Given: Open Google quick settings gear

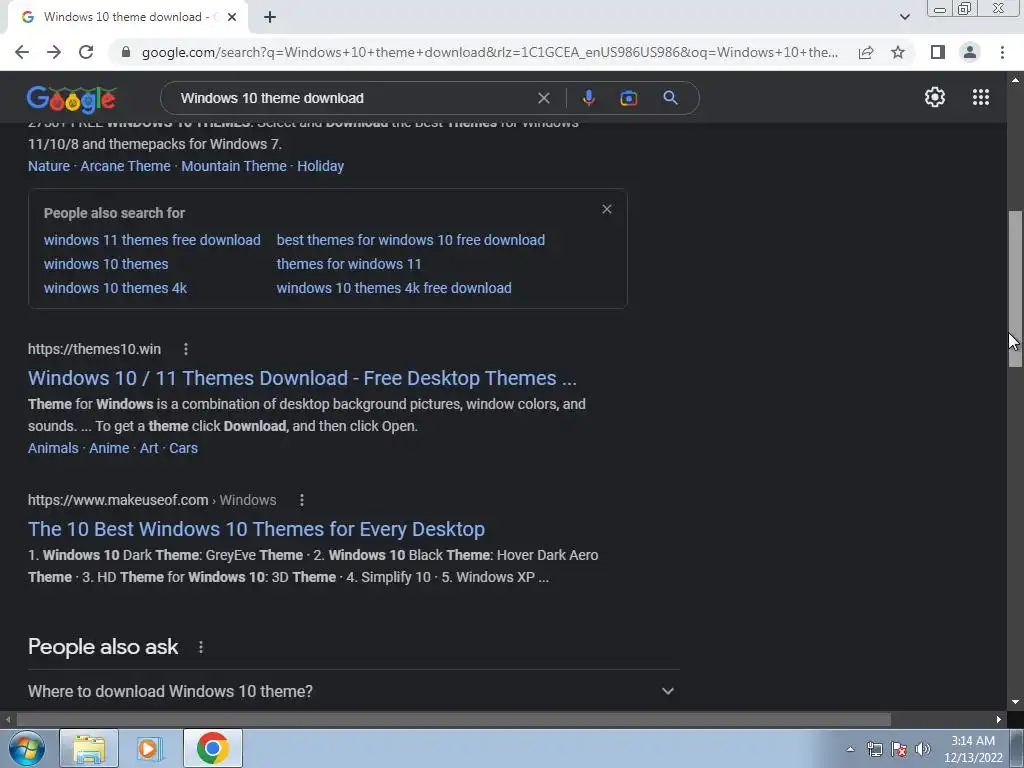Looking at the screenshot, I should (935, 97).
